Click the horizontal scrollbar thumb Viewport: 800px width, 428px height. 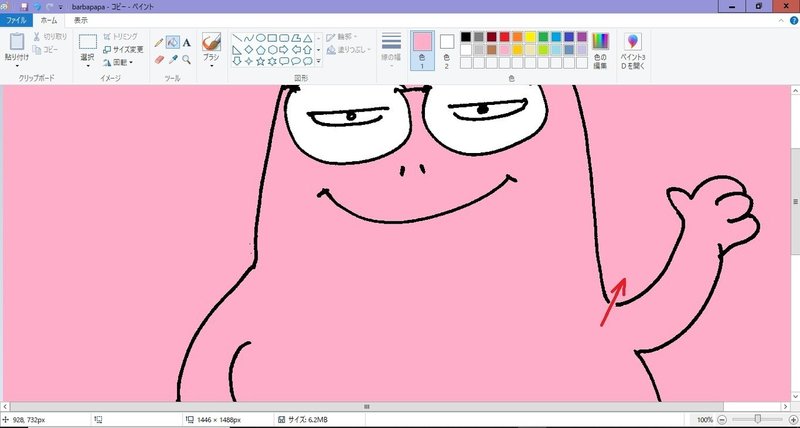(366, 407)
